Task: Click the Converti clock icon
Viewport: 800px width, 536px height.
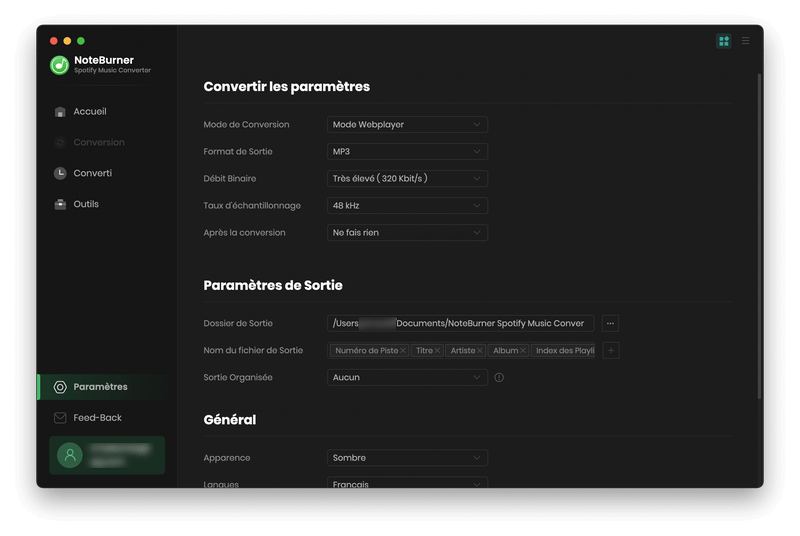Action: [x=60, y=173]
